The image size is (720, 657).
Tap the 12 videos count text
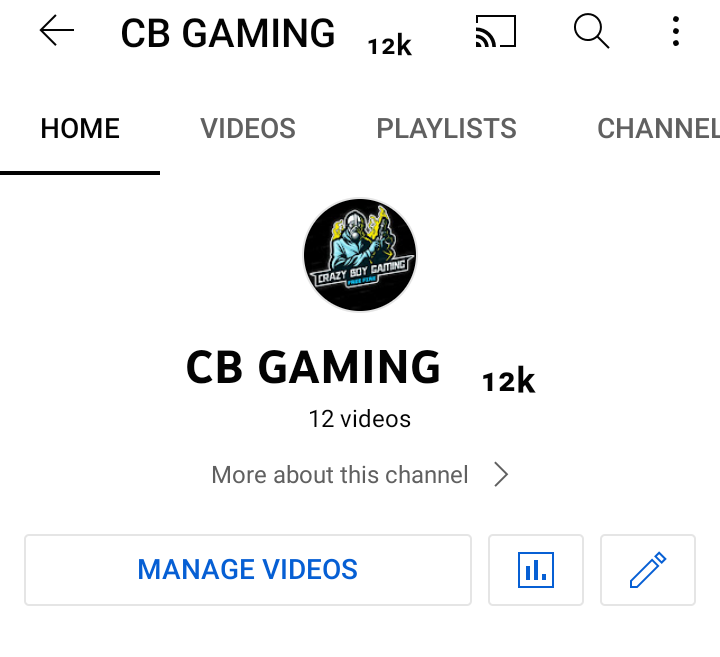click(360, 419)
